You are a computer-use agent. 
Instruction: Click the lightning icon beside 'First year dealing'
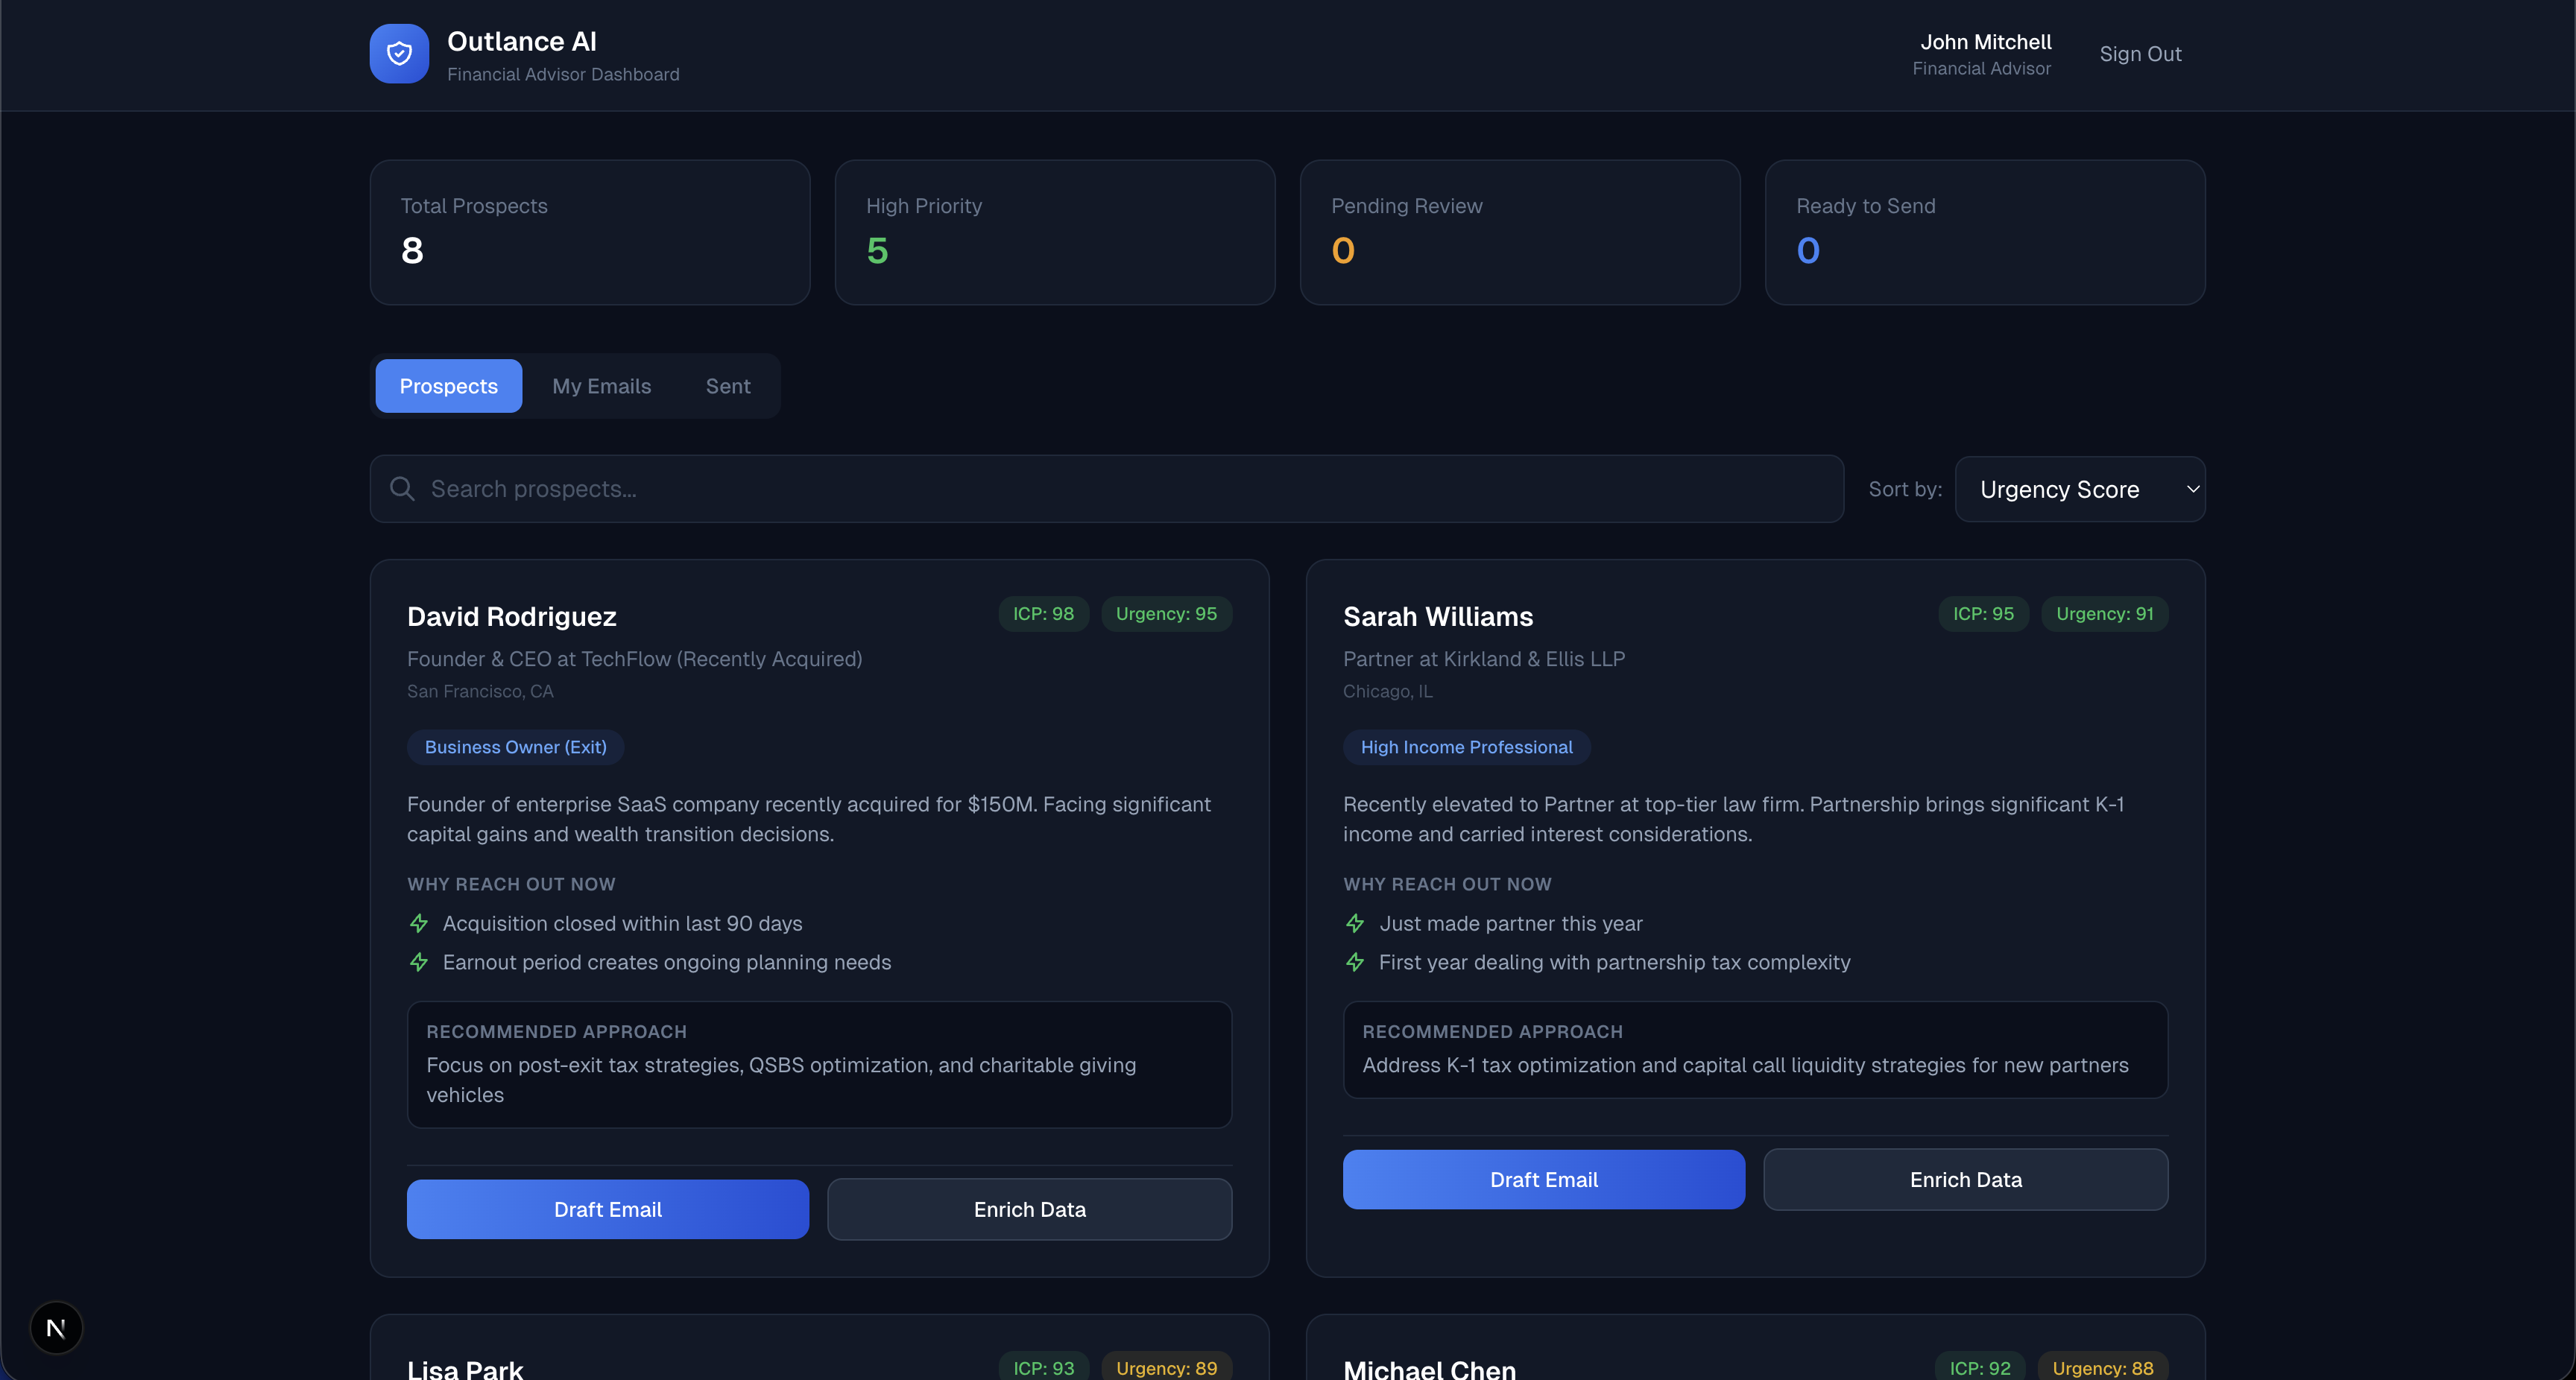(1355, 962)
